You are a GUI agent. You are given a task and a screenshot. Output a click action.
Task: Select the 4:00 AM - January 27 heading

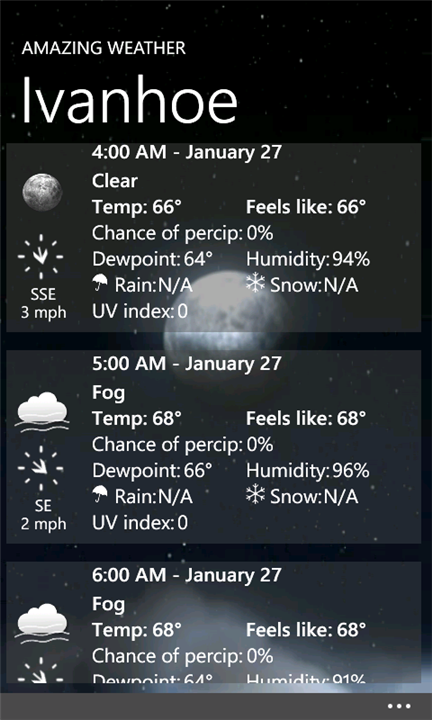[x=186, y=152]
